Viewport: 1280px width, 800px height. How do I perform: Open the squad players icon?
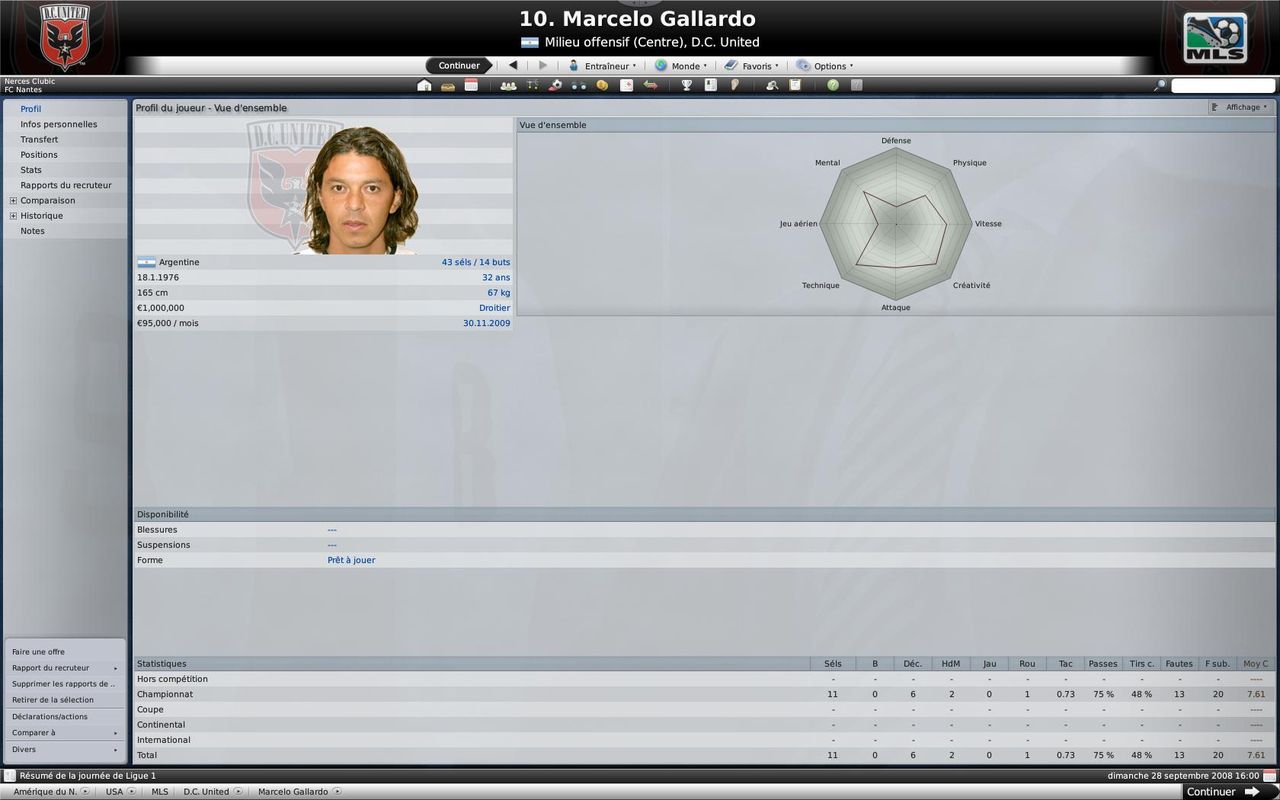click(x=508, y=86)
